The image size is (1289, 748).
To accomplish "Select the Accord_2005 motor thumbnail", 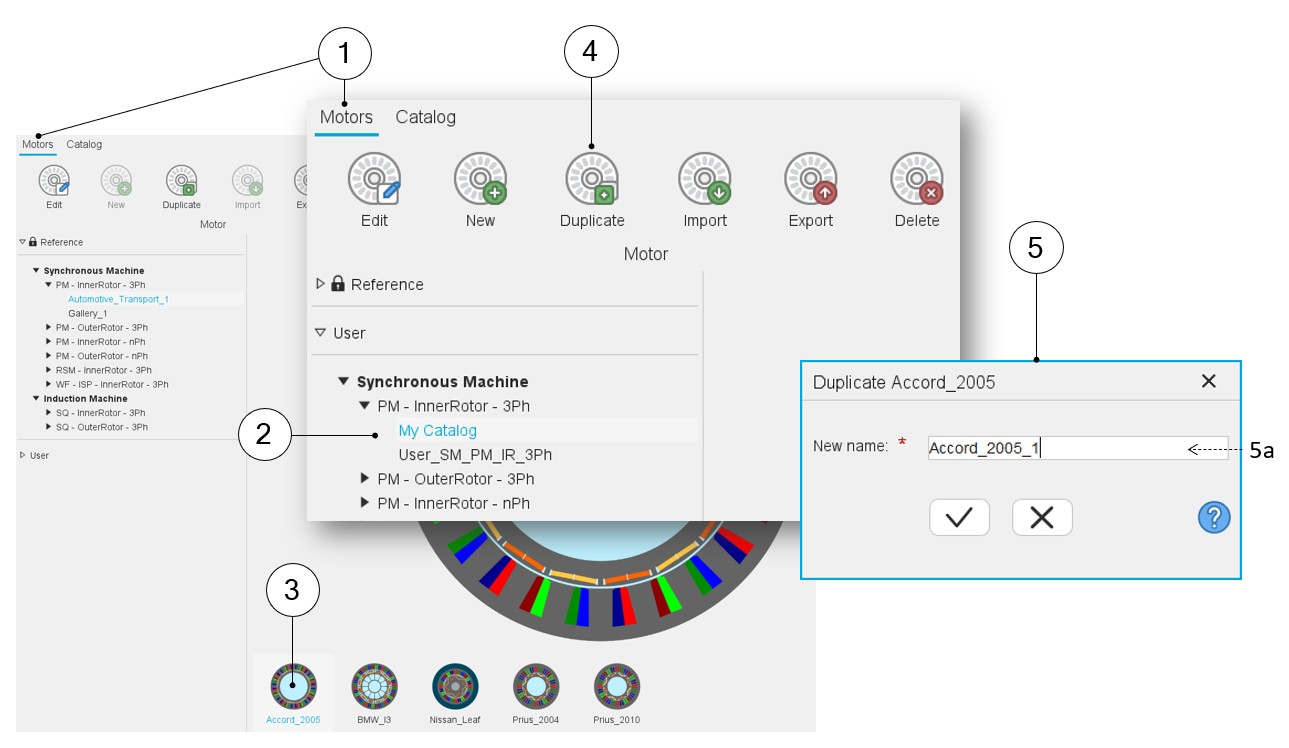I will [x=293, y=686].
